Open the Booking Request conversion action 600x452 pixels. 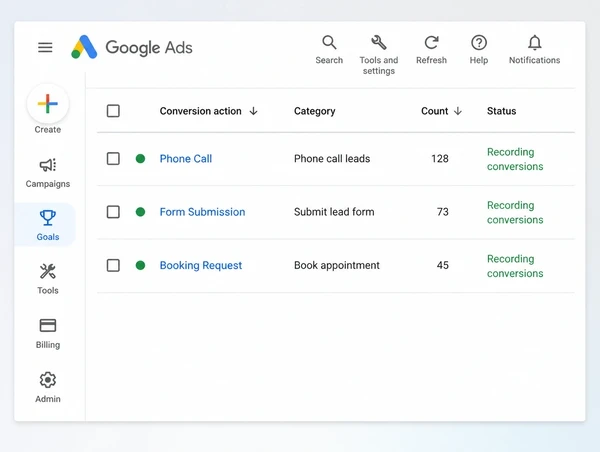pos(201,265)
